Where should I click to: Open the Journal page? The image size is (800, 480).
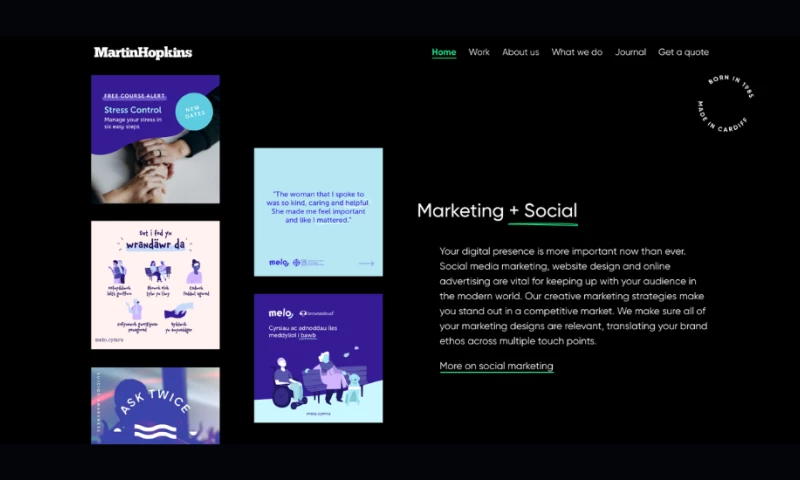(x=631, y=52)
